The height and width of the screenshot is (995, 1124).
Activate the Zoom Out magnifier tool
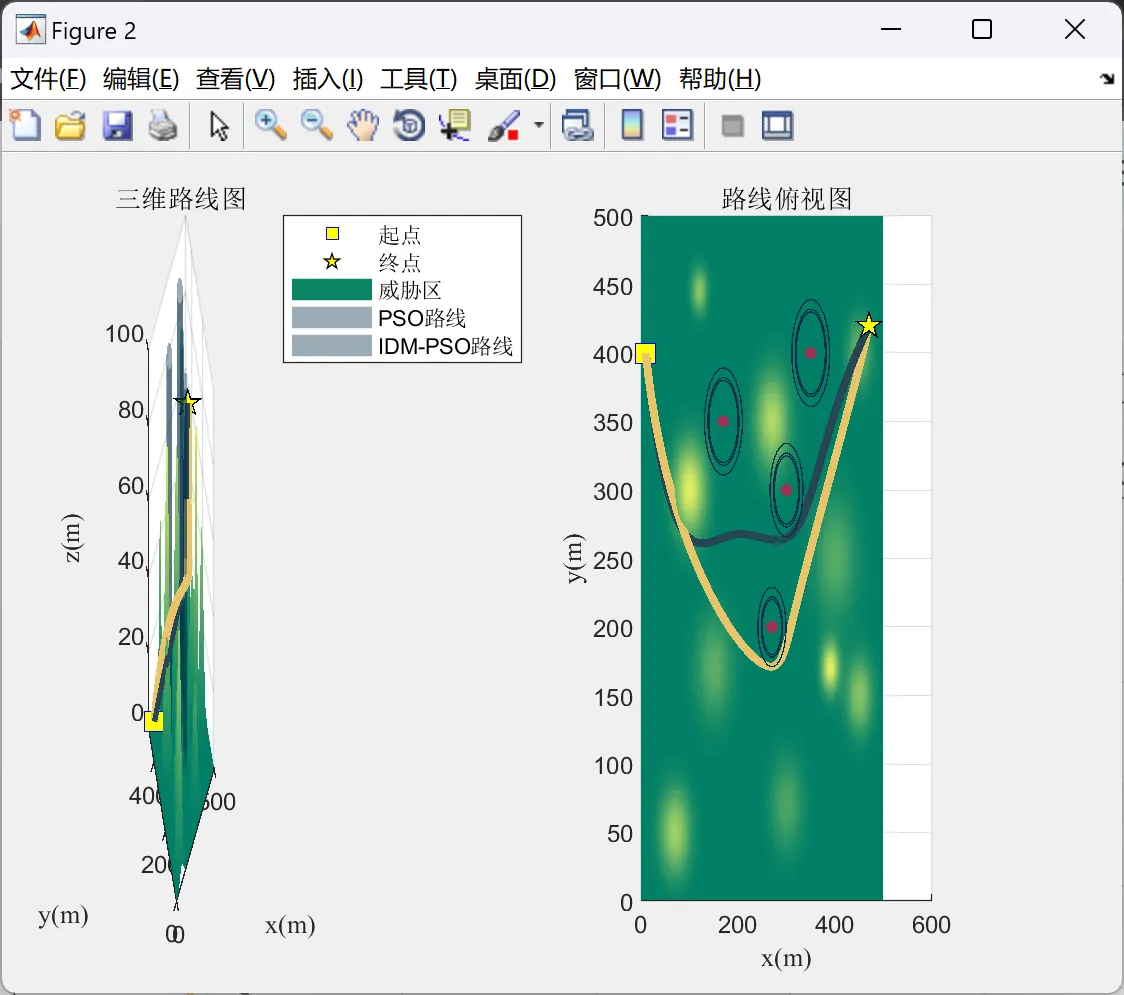(x=316, y=125)
